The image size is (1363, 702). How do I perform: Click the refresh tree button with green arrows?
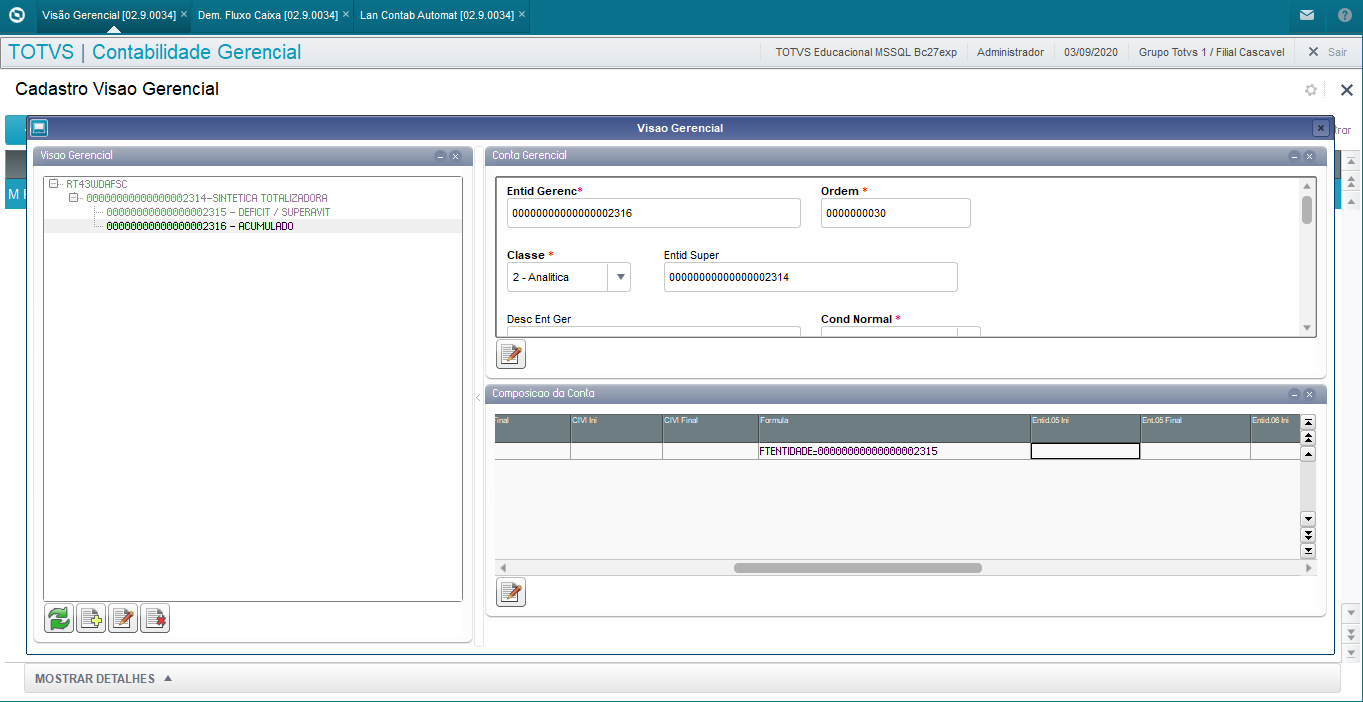[60, 619]
